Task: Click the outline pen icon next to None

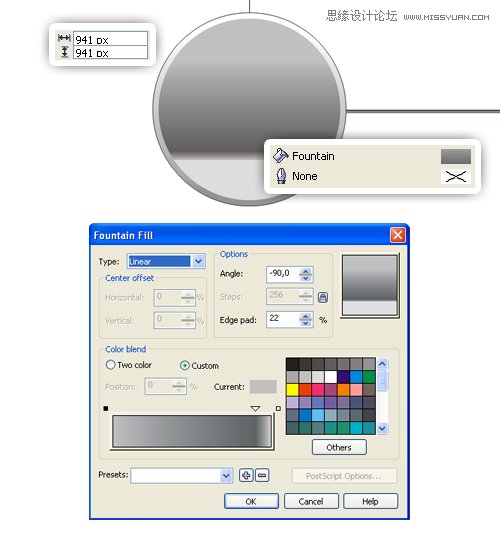Action: coord(281,176)
